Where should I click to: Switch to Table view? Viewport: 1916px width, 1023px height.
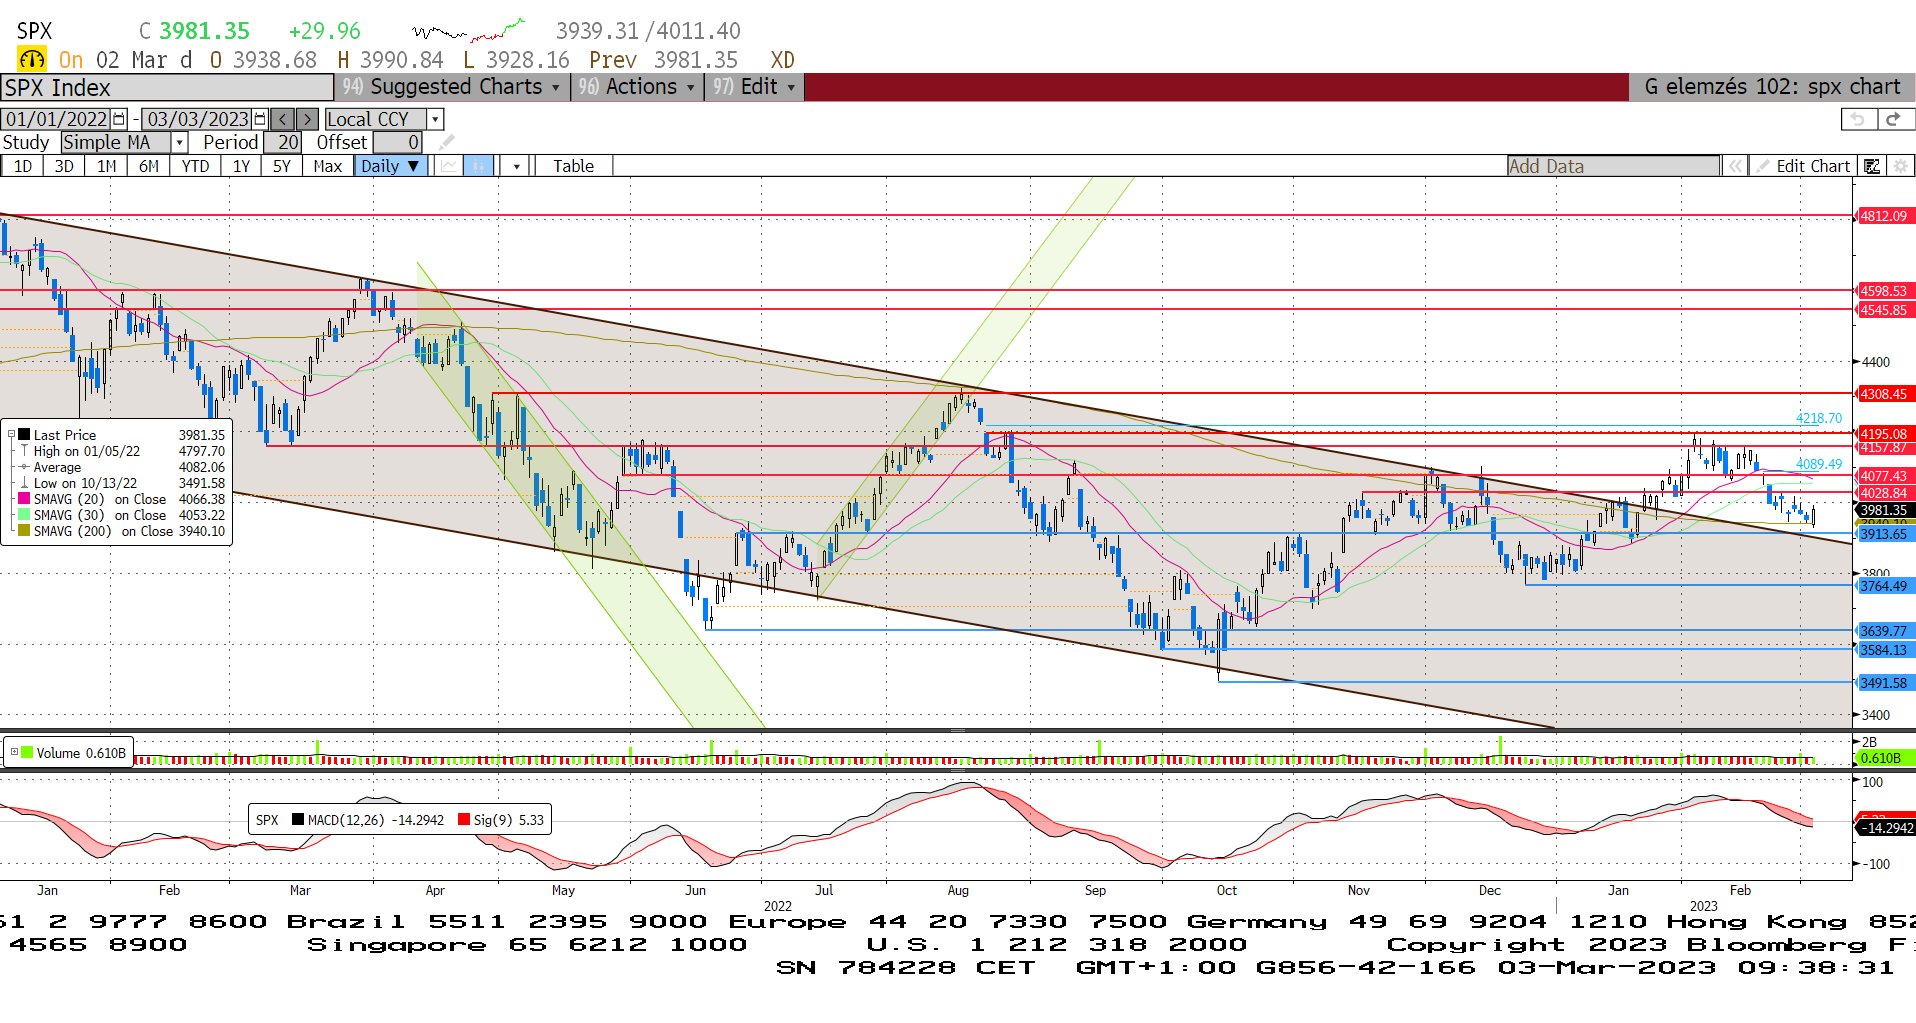[x=573, y=166]
